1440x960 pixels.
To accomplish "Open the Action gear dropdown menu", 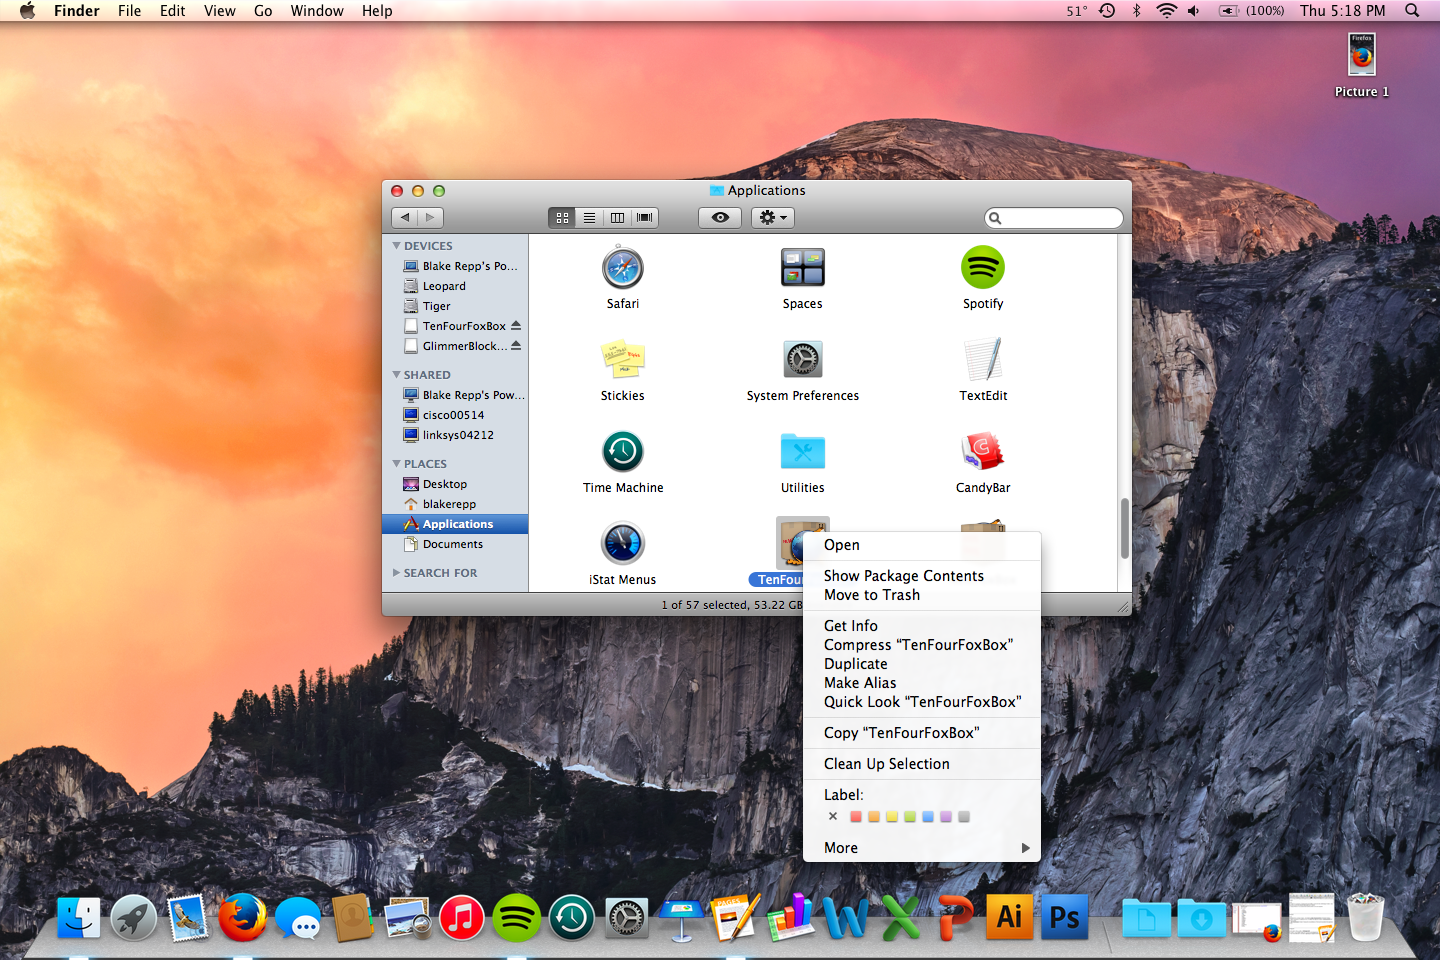I will tap(773, 218).
